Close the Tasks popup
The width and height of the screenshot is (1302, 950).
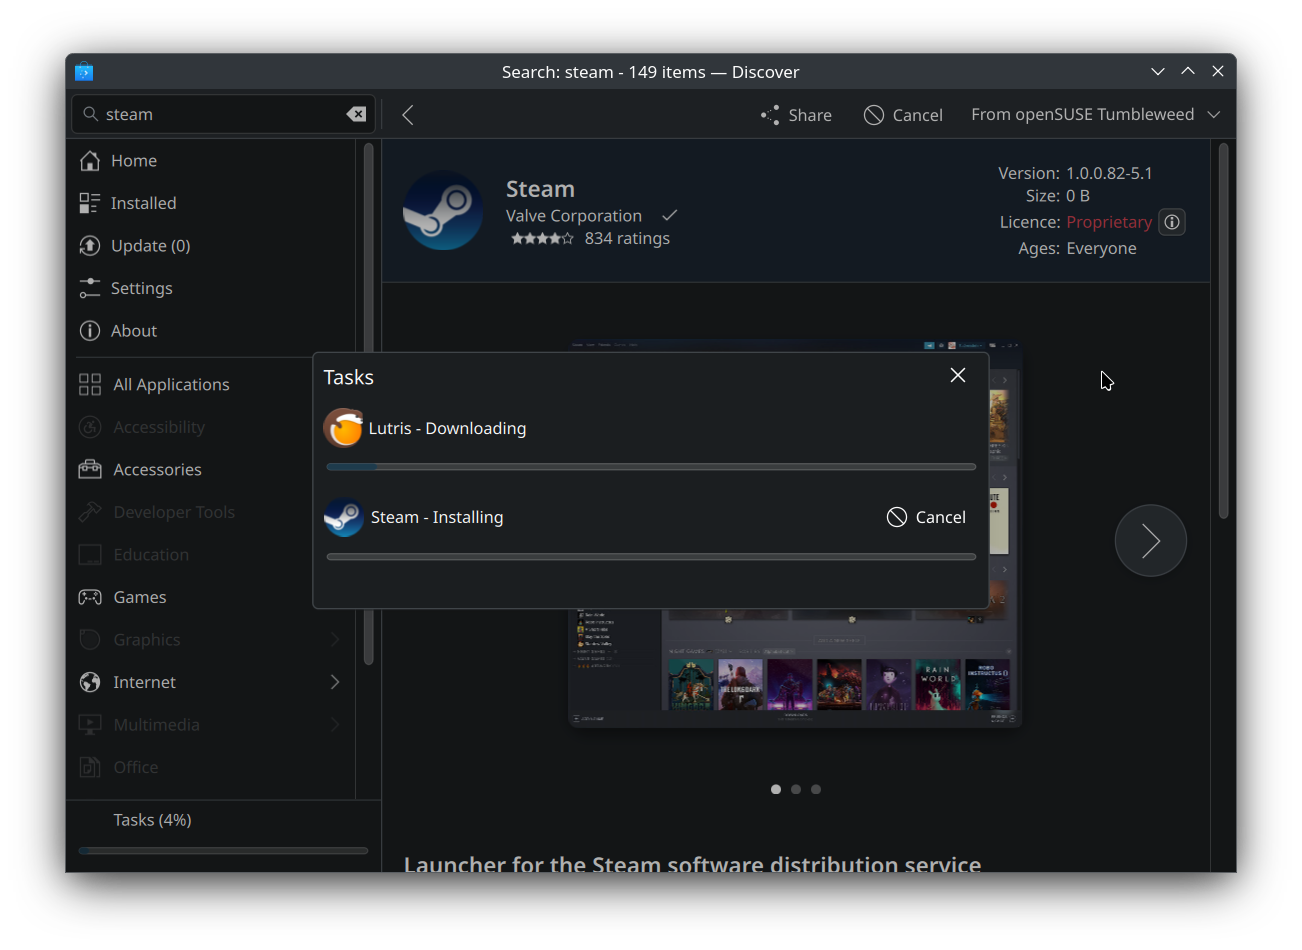[958, 375]
